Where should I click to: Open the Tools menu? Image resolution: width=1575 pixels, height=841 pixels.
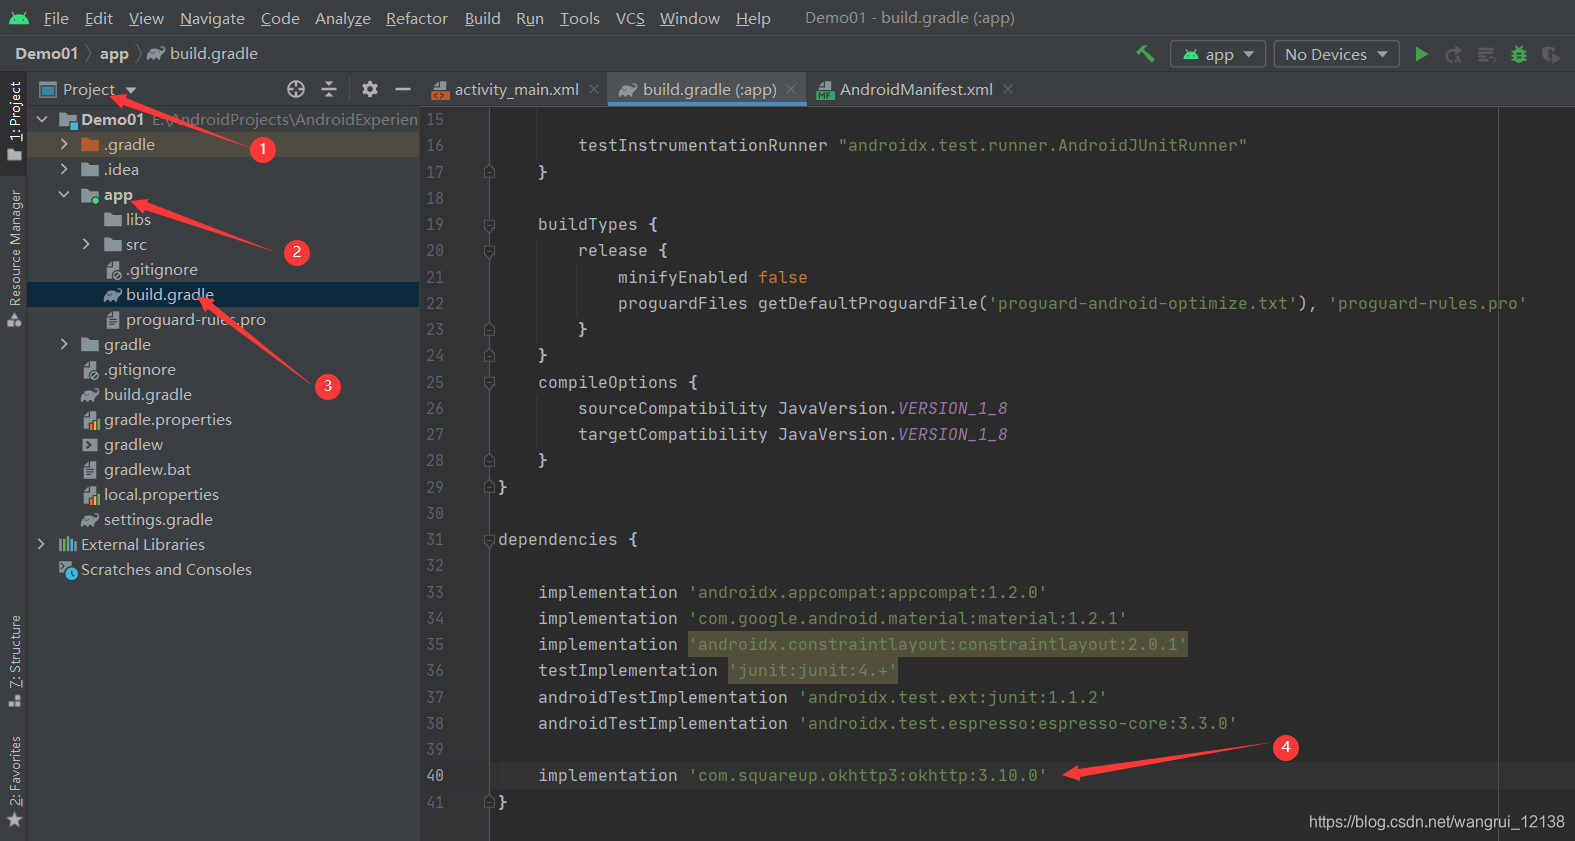coord(580,18)
